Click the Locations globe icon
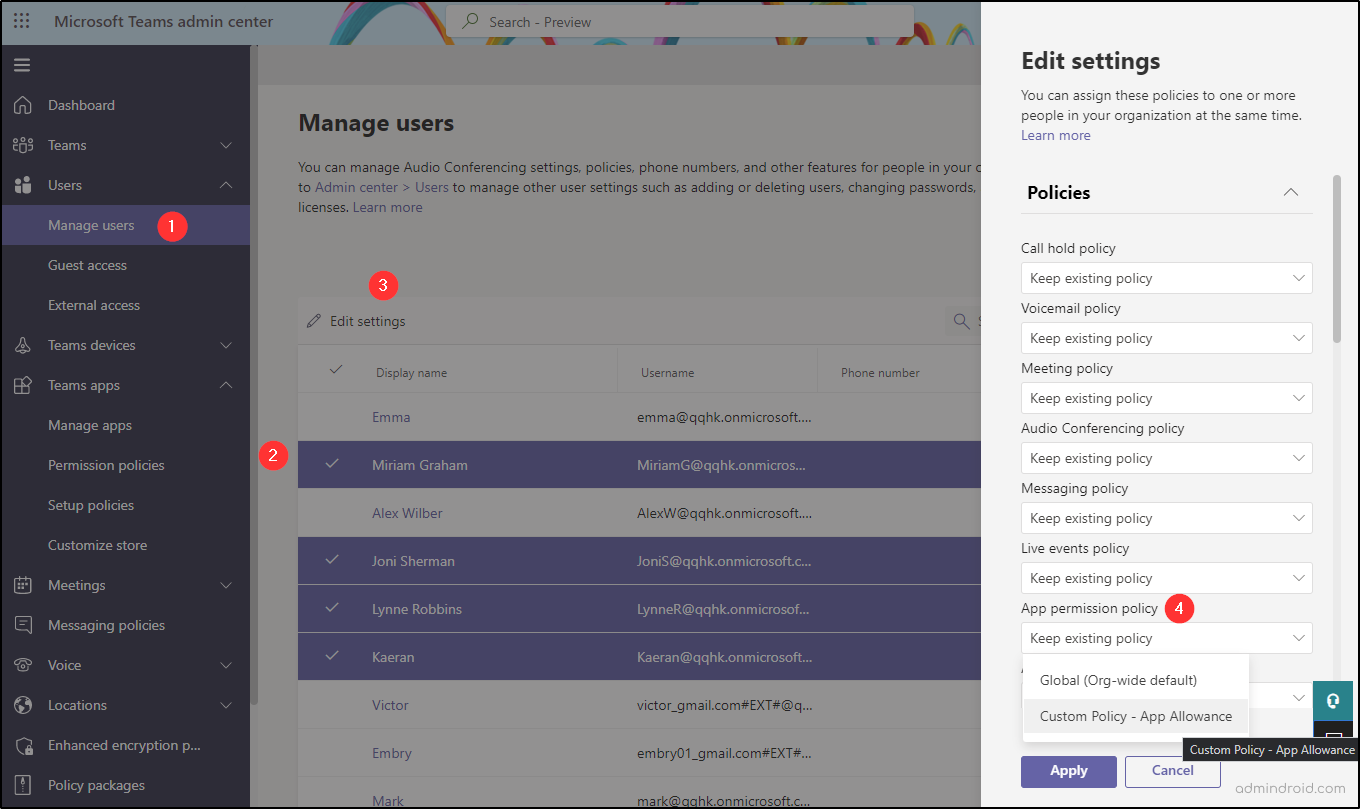 (21, 704)
